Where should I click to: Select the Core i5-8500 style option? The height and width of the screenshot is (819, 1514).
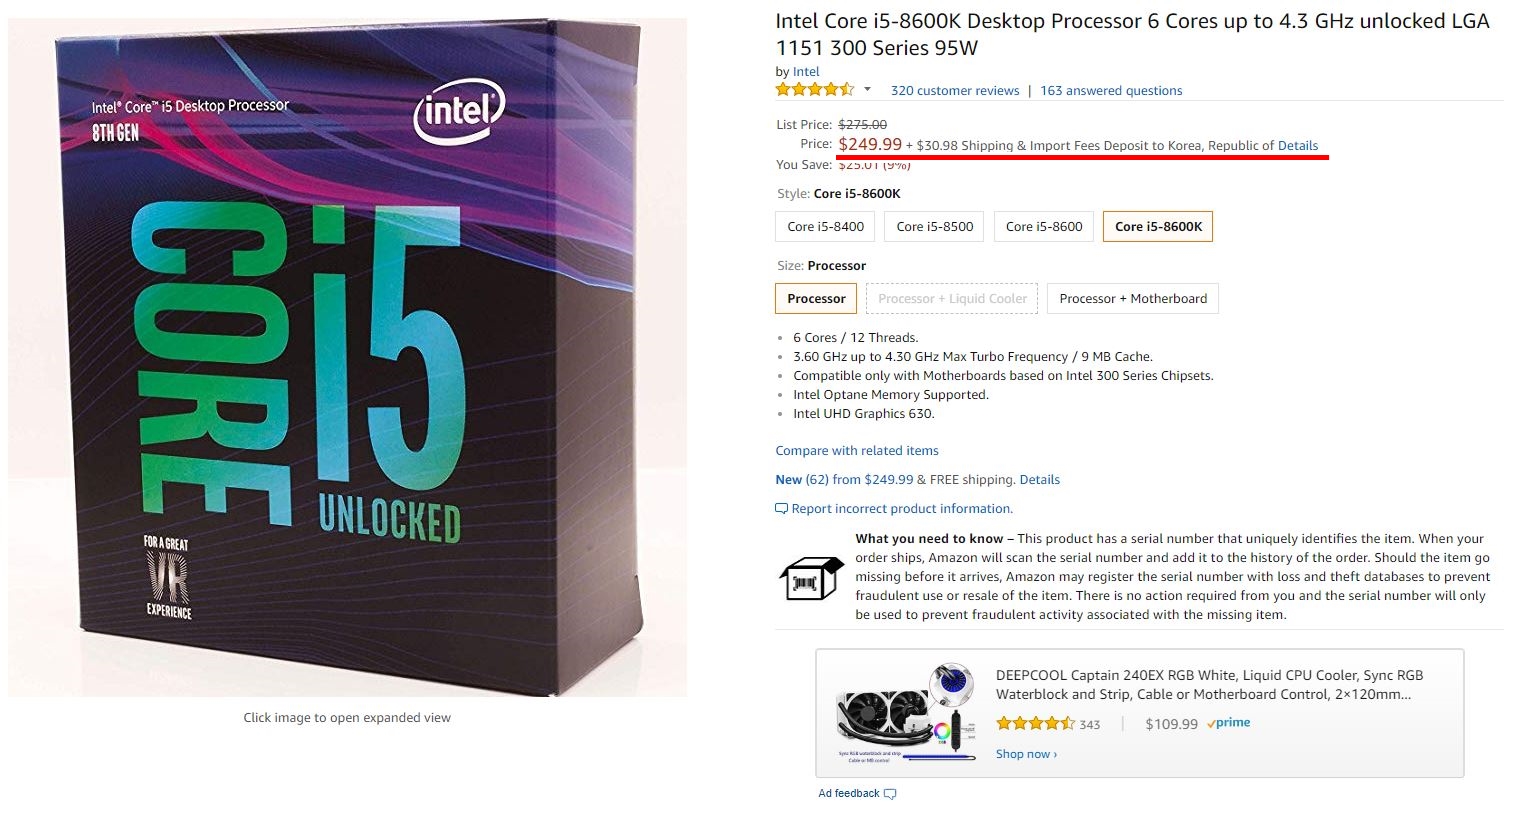935,227
